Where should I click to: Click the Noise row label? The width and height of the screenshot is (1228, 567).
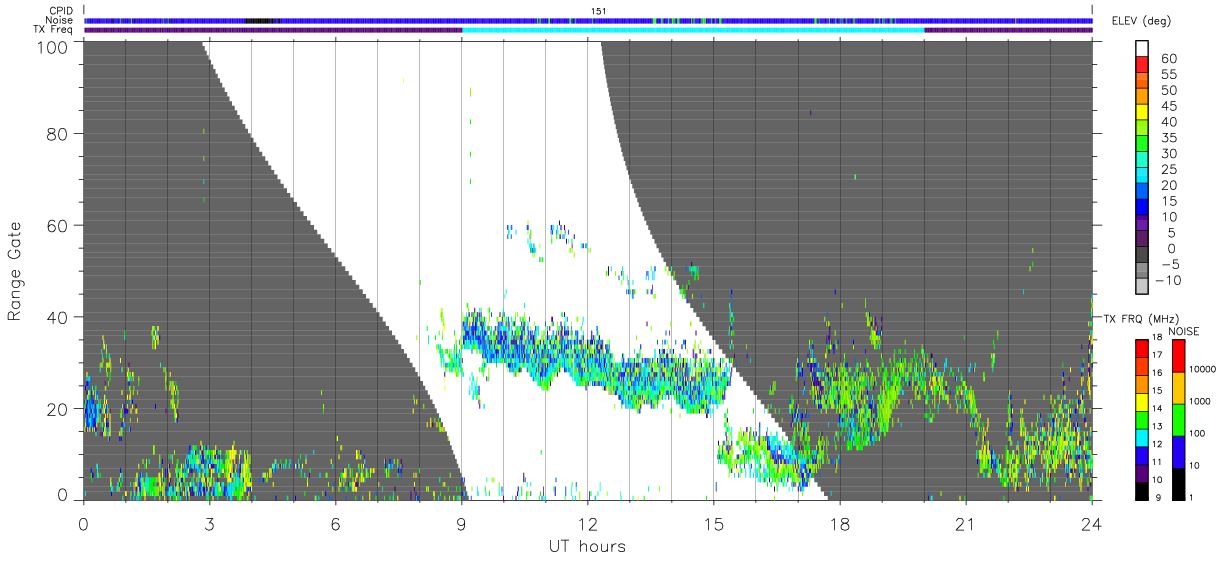click(59, 20)
